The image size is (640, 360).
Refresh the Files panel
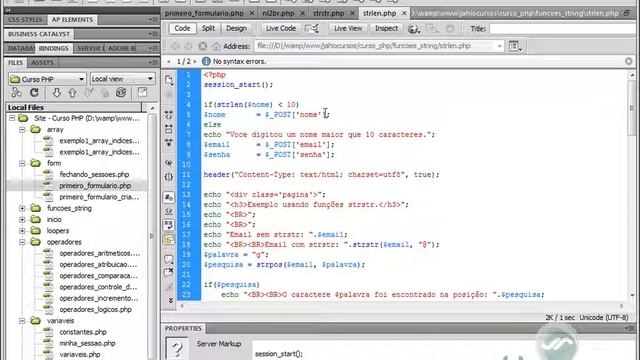(34, 93)
